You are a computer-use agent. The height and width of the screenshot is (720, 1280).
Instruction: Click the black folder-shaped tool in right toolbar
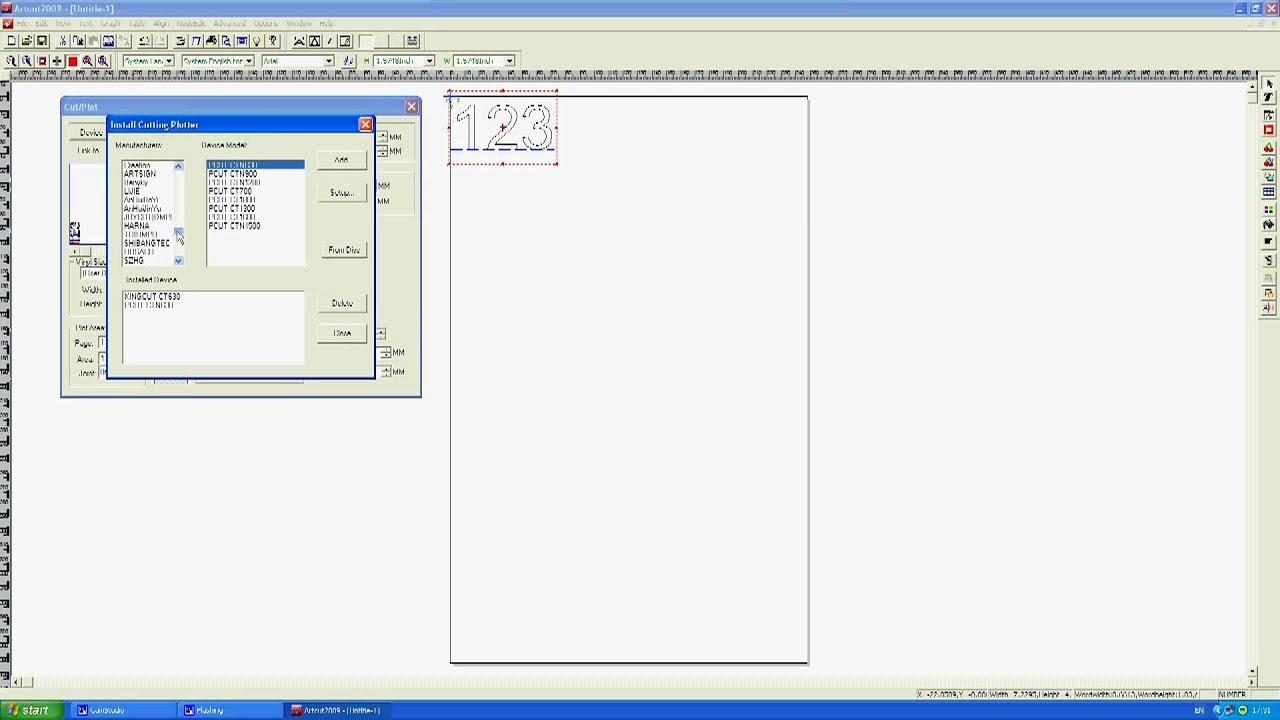point(1269,240)
